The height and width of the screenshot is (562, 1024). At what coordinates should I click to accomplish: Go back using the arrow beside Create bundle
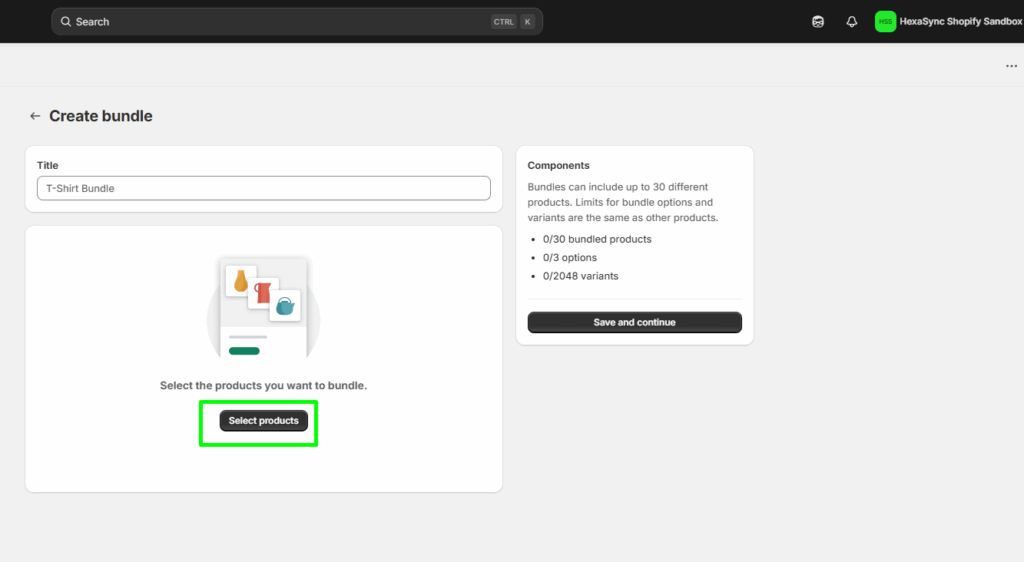tap(35, 116)
